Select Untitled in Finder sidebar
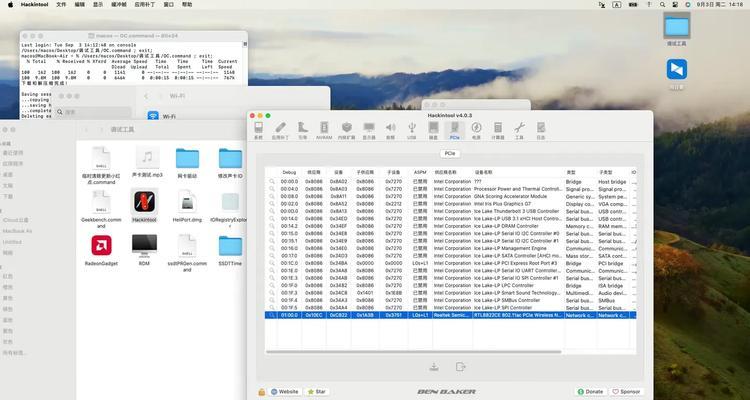The image size is (750, 400). pyautogui.click(x=12, y=242)
